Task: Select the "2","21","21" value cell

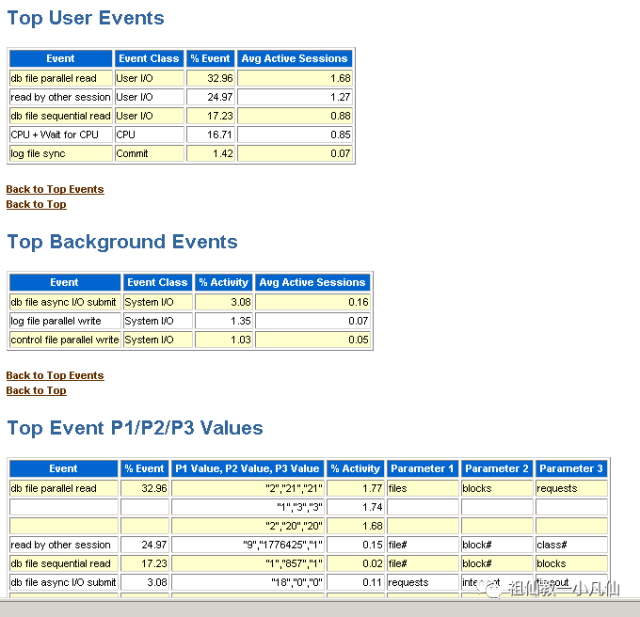Action: pos(248,488)
